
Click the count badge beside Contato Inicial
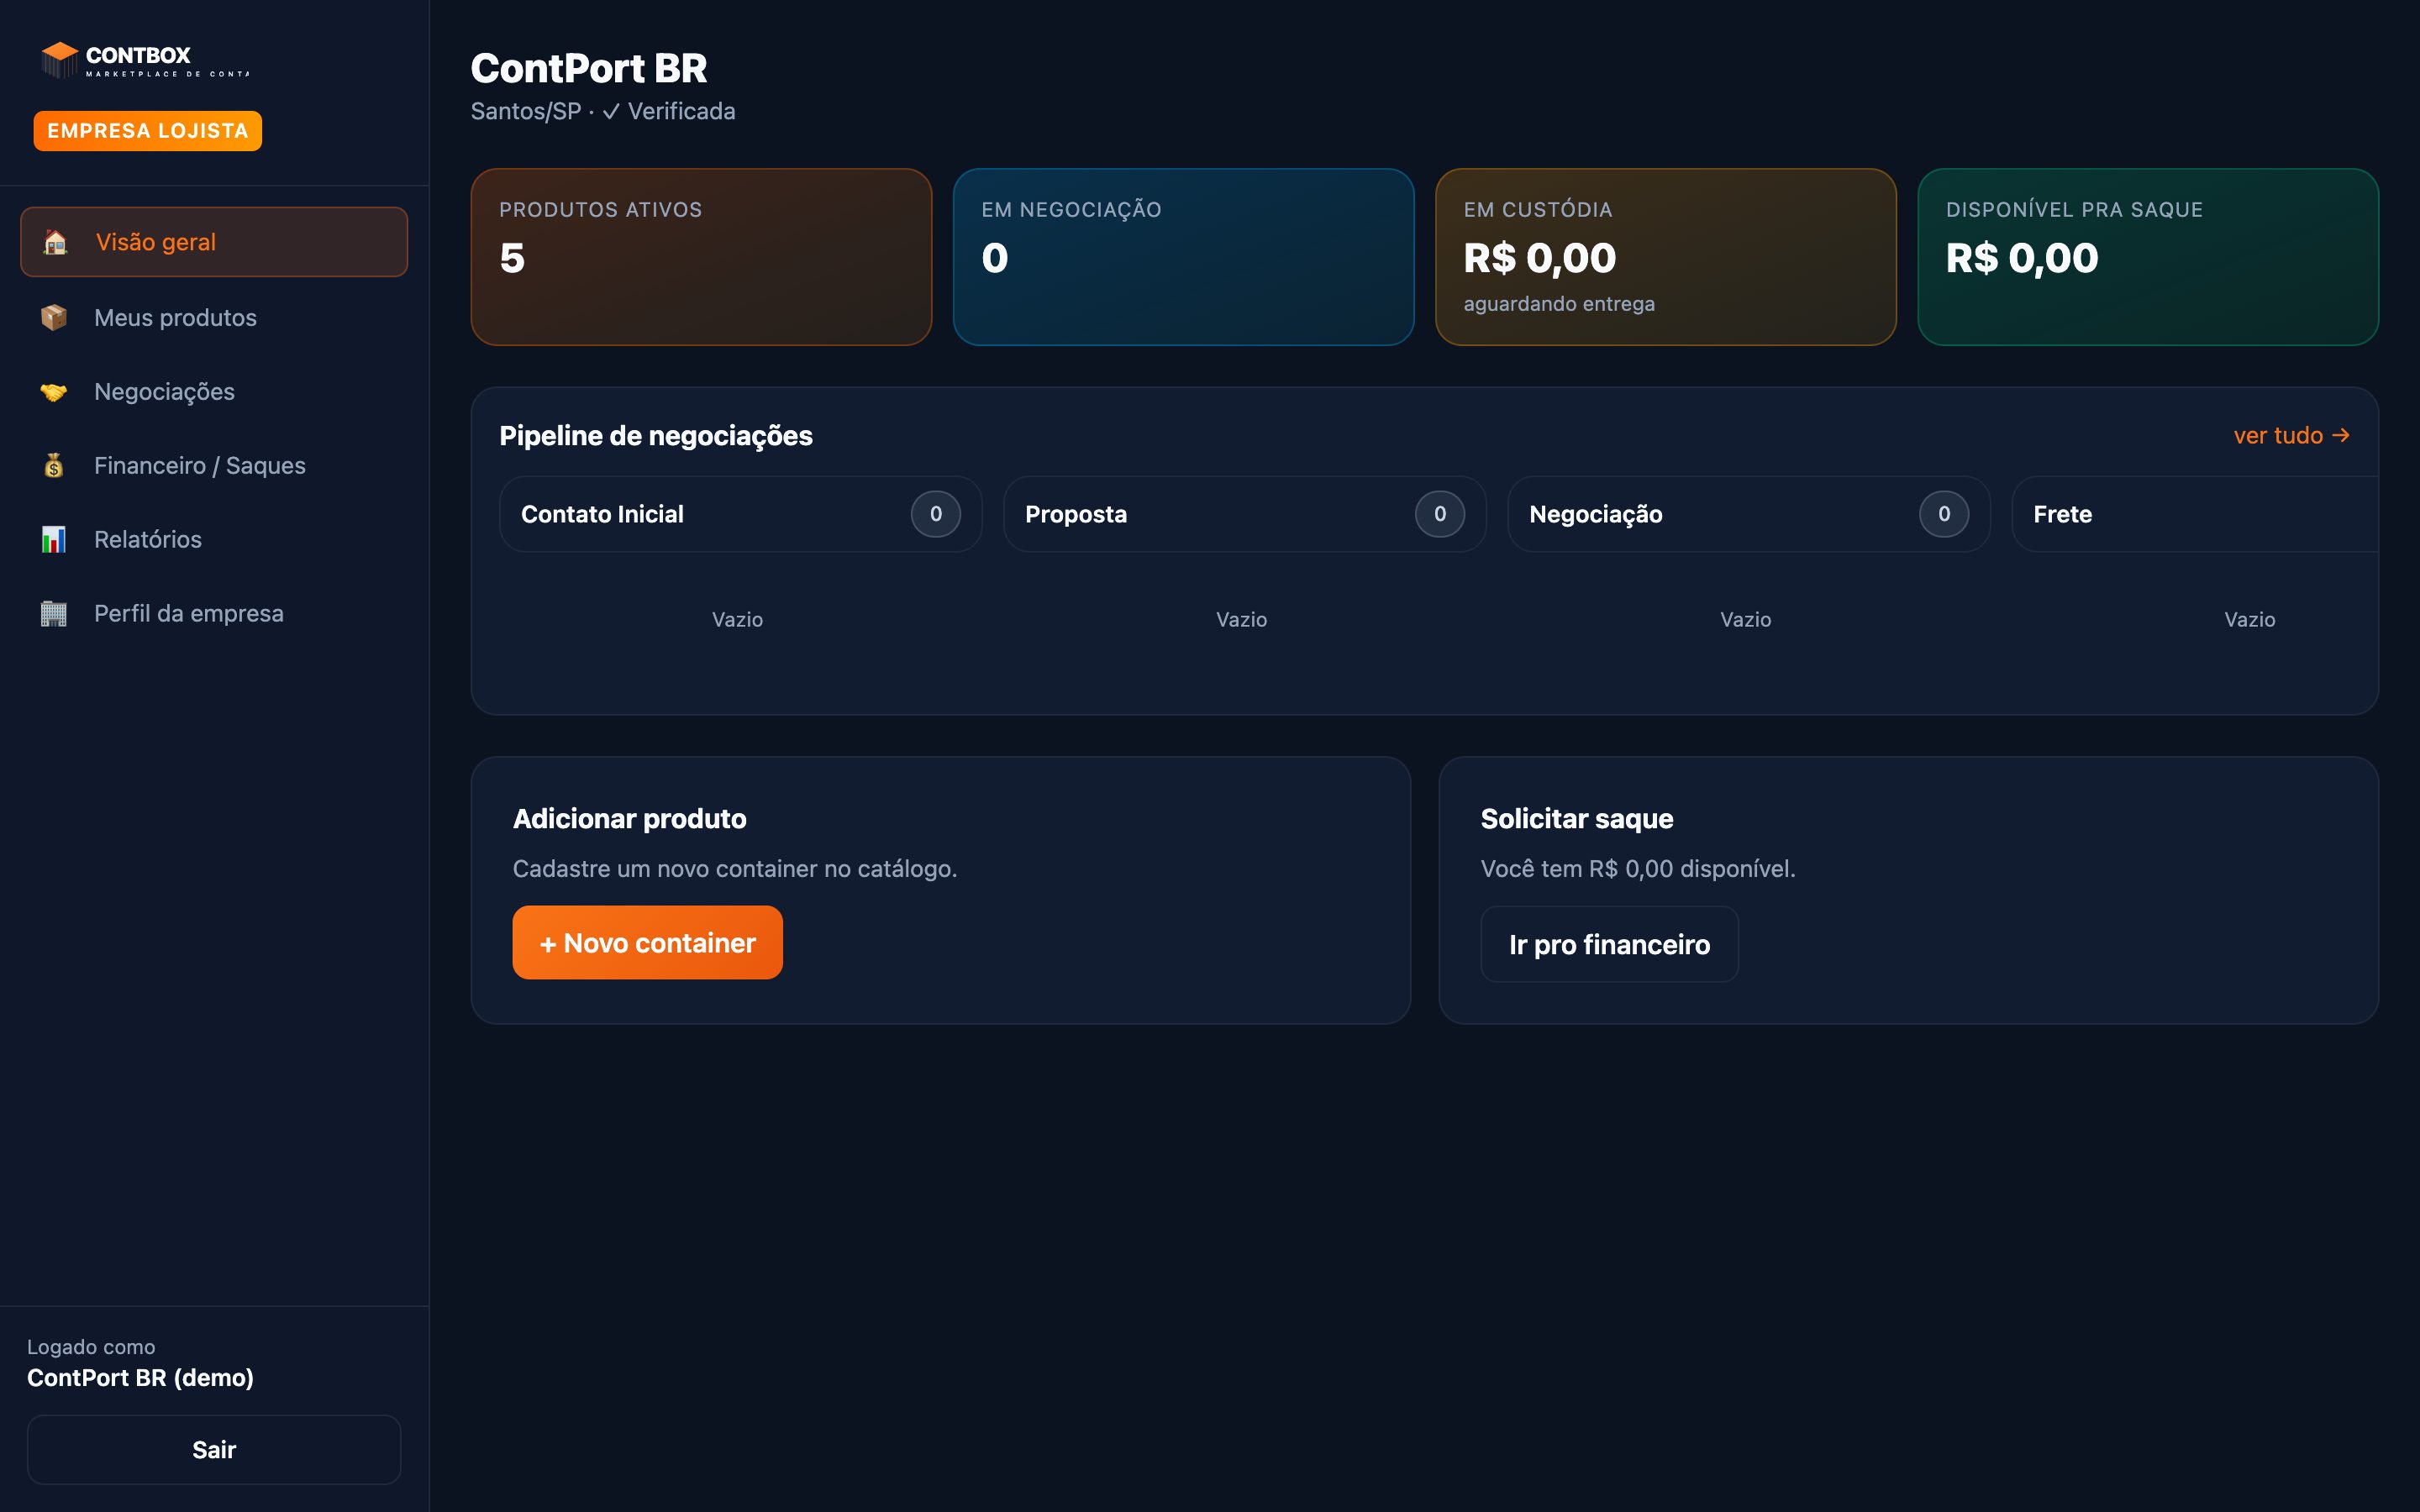click(936, 514)
